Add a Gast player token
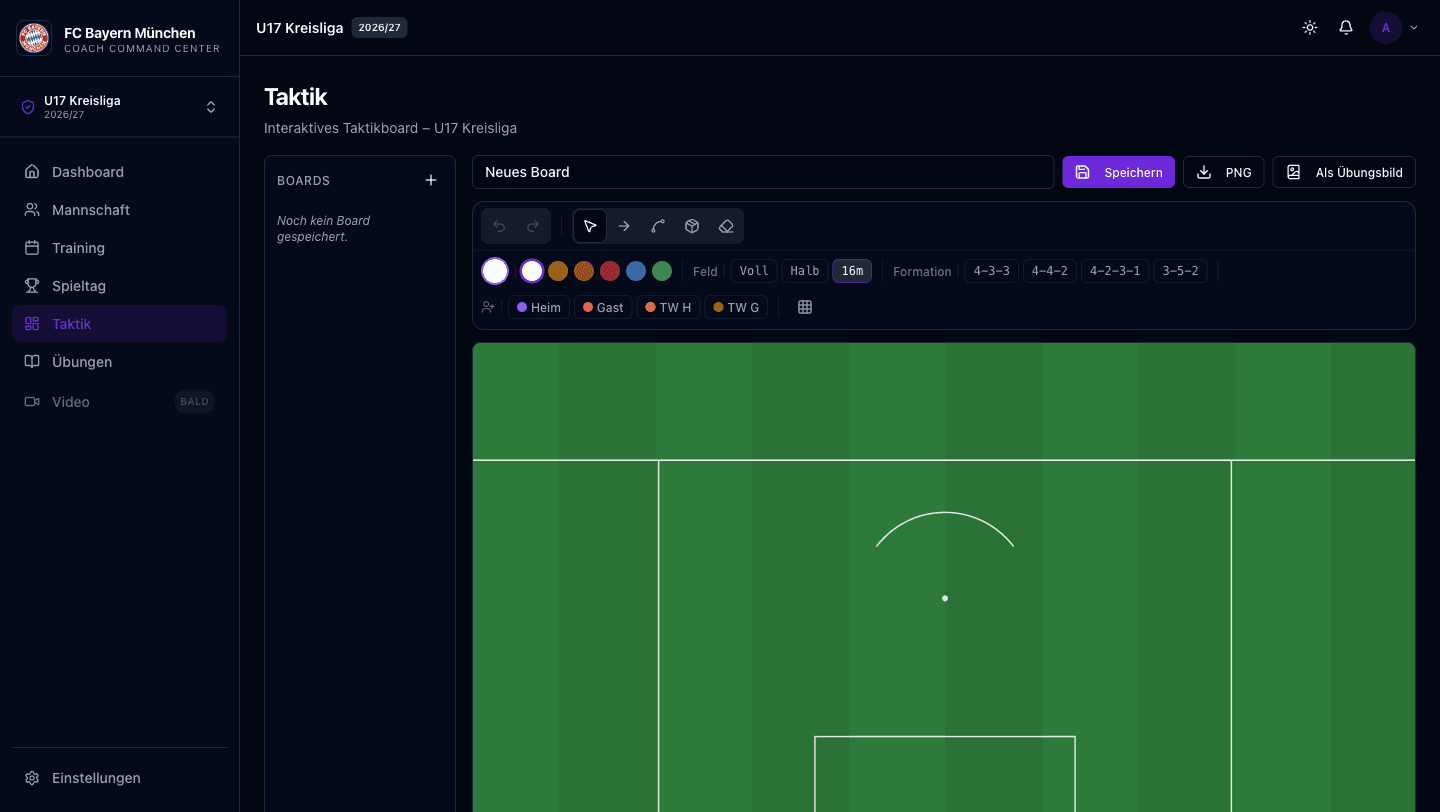This screenshot has width=1440, height=812. (603, 307)
